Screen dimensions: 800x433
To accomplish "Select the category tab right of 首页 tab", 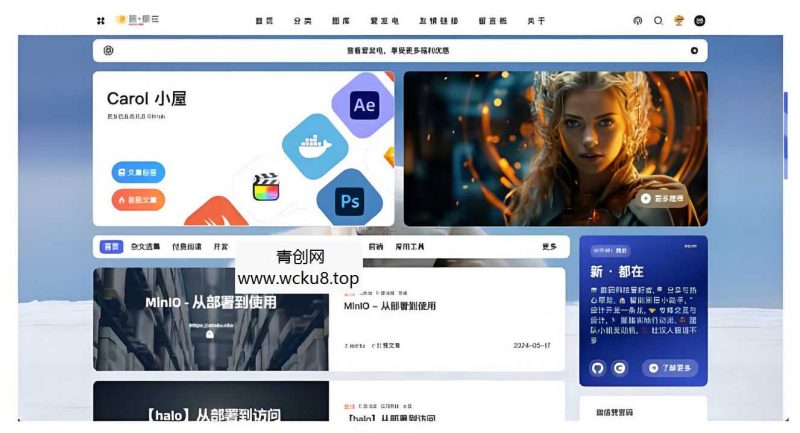I will (145, 247).
